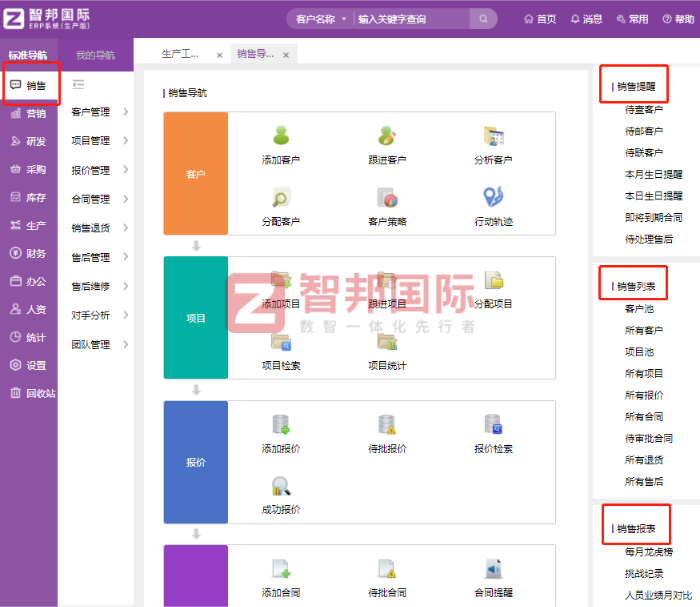This screenshot has width=700, height=607.
Task: Select 营销 in the left sidebar
Action: point(29,113)
